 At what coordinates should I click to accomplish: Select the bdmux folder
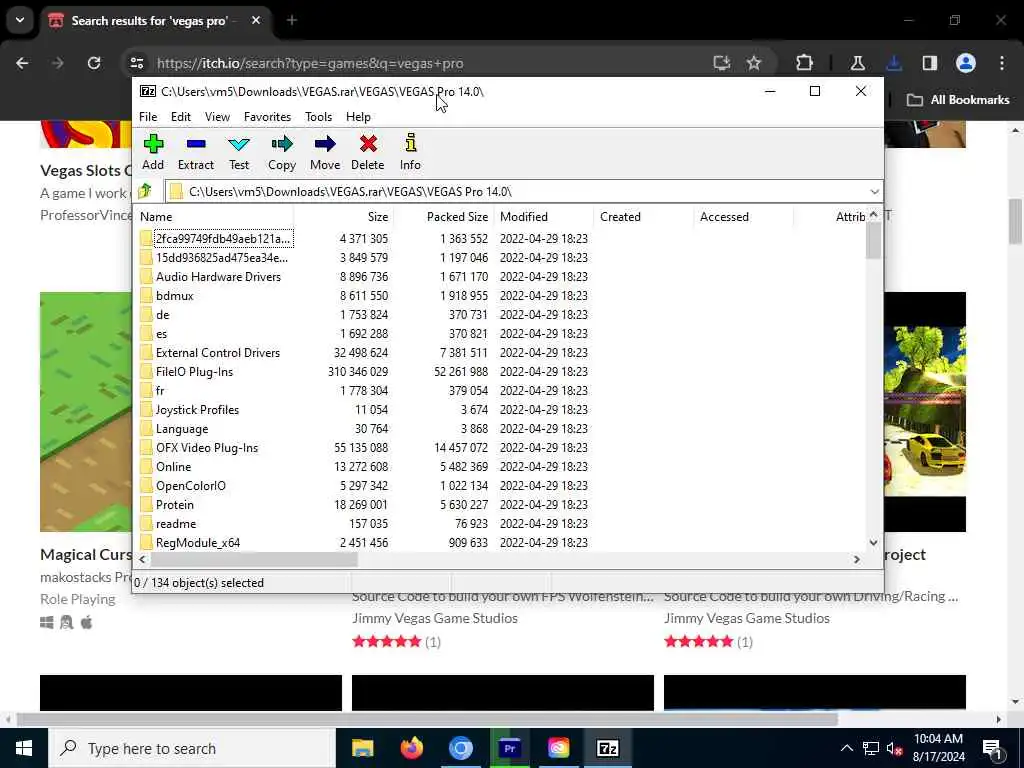175,296
